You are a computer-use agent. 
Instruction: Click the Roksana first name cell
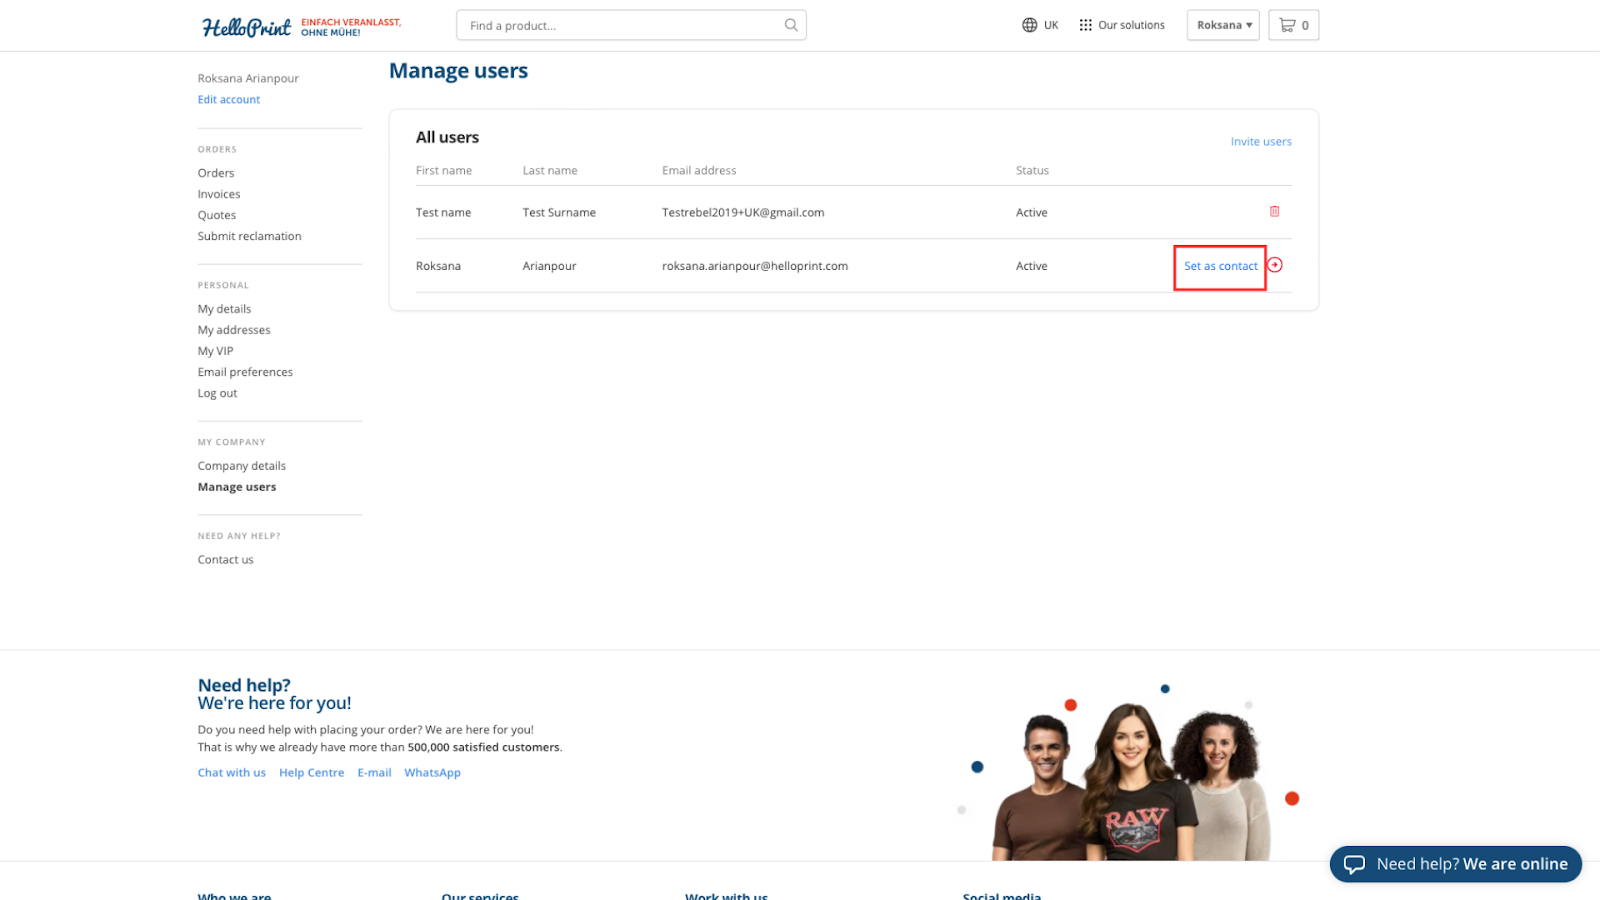coord(438,266)
